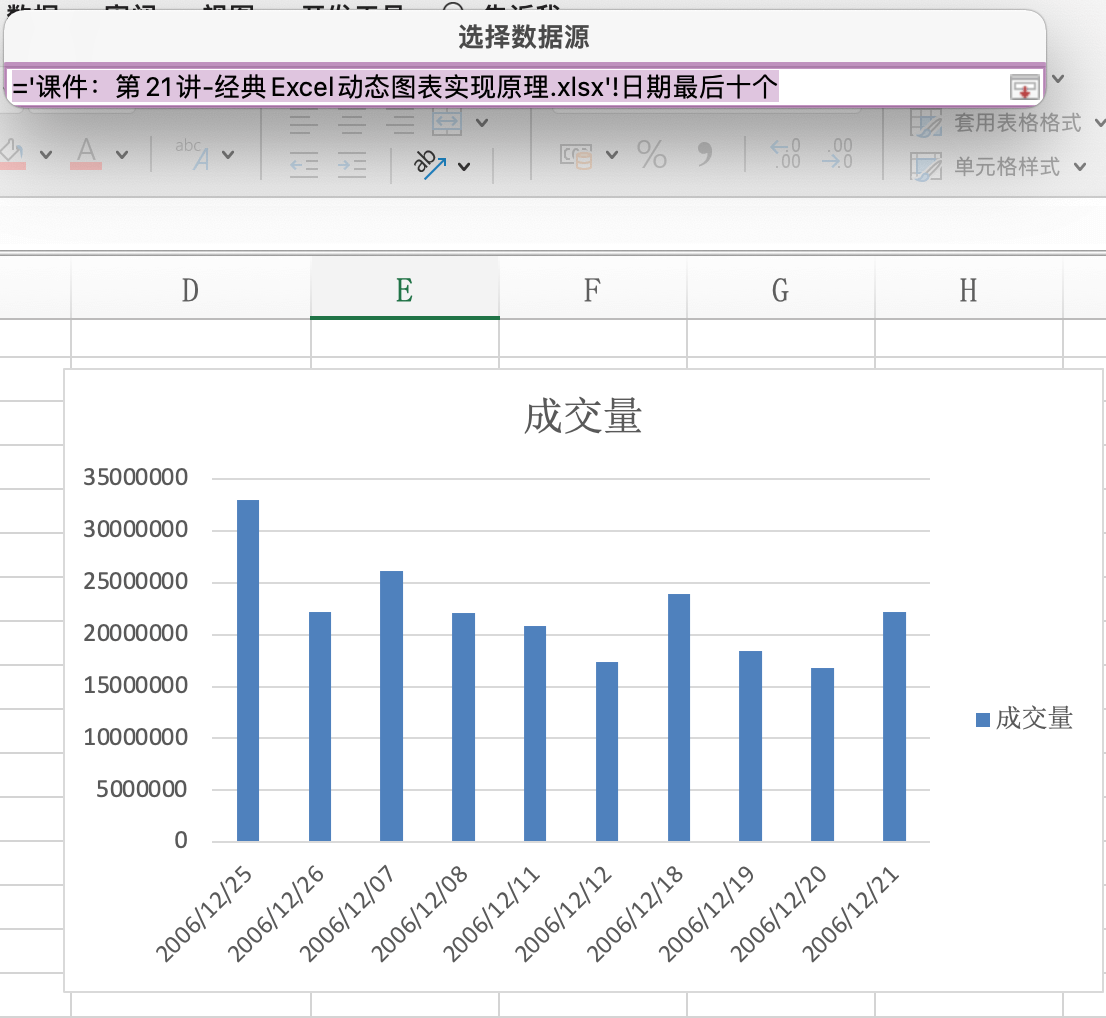The height and width of the screenshot is (1018, 1106).
Task: Select column H header
Action: pyautogui.click(x=968, y=290)
